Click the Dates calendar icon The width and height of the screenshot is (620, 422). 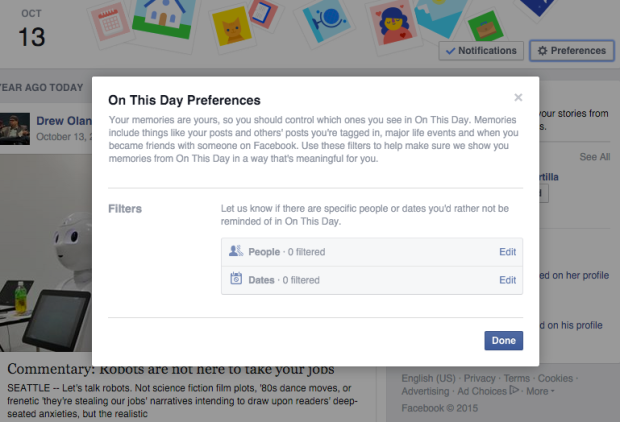tap(237, 280)
